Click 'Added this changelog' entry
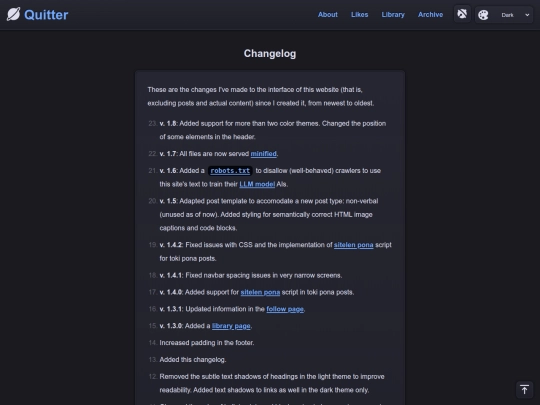540x405 pixels. coord(193,360)
